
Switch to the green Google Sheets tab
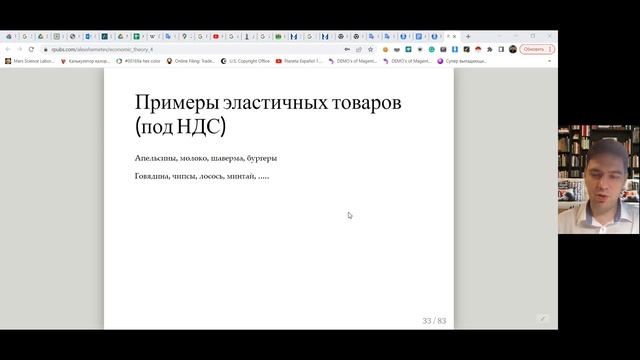137,36
